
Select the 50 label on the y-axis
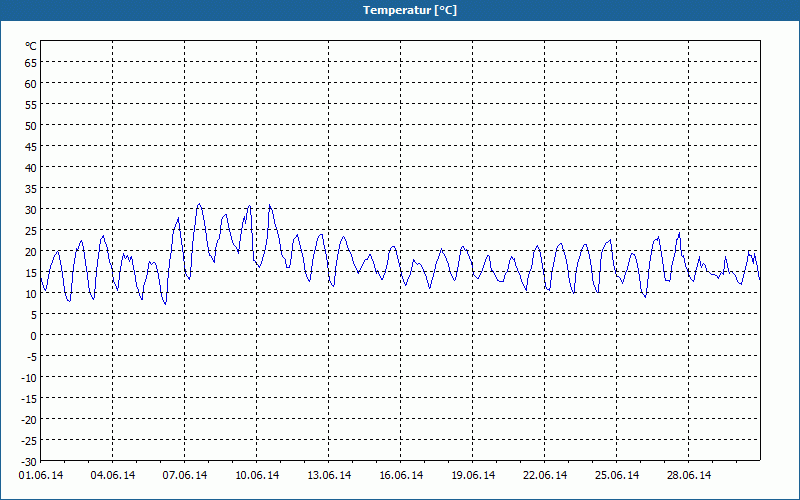tap(31, 126)
